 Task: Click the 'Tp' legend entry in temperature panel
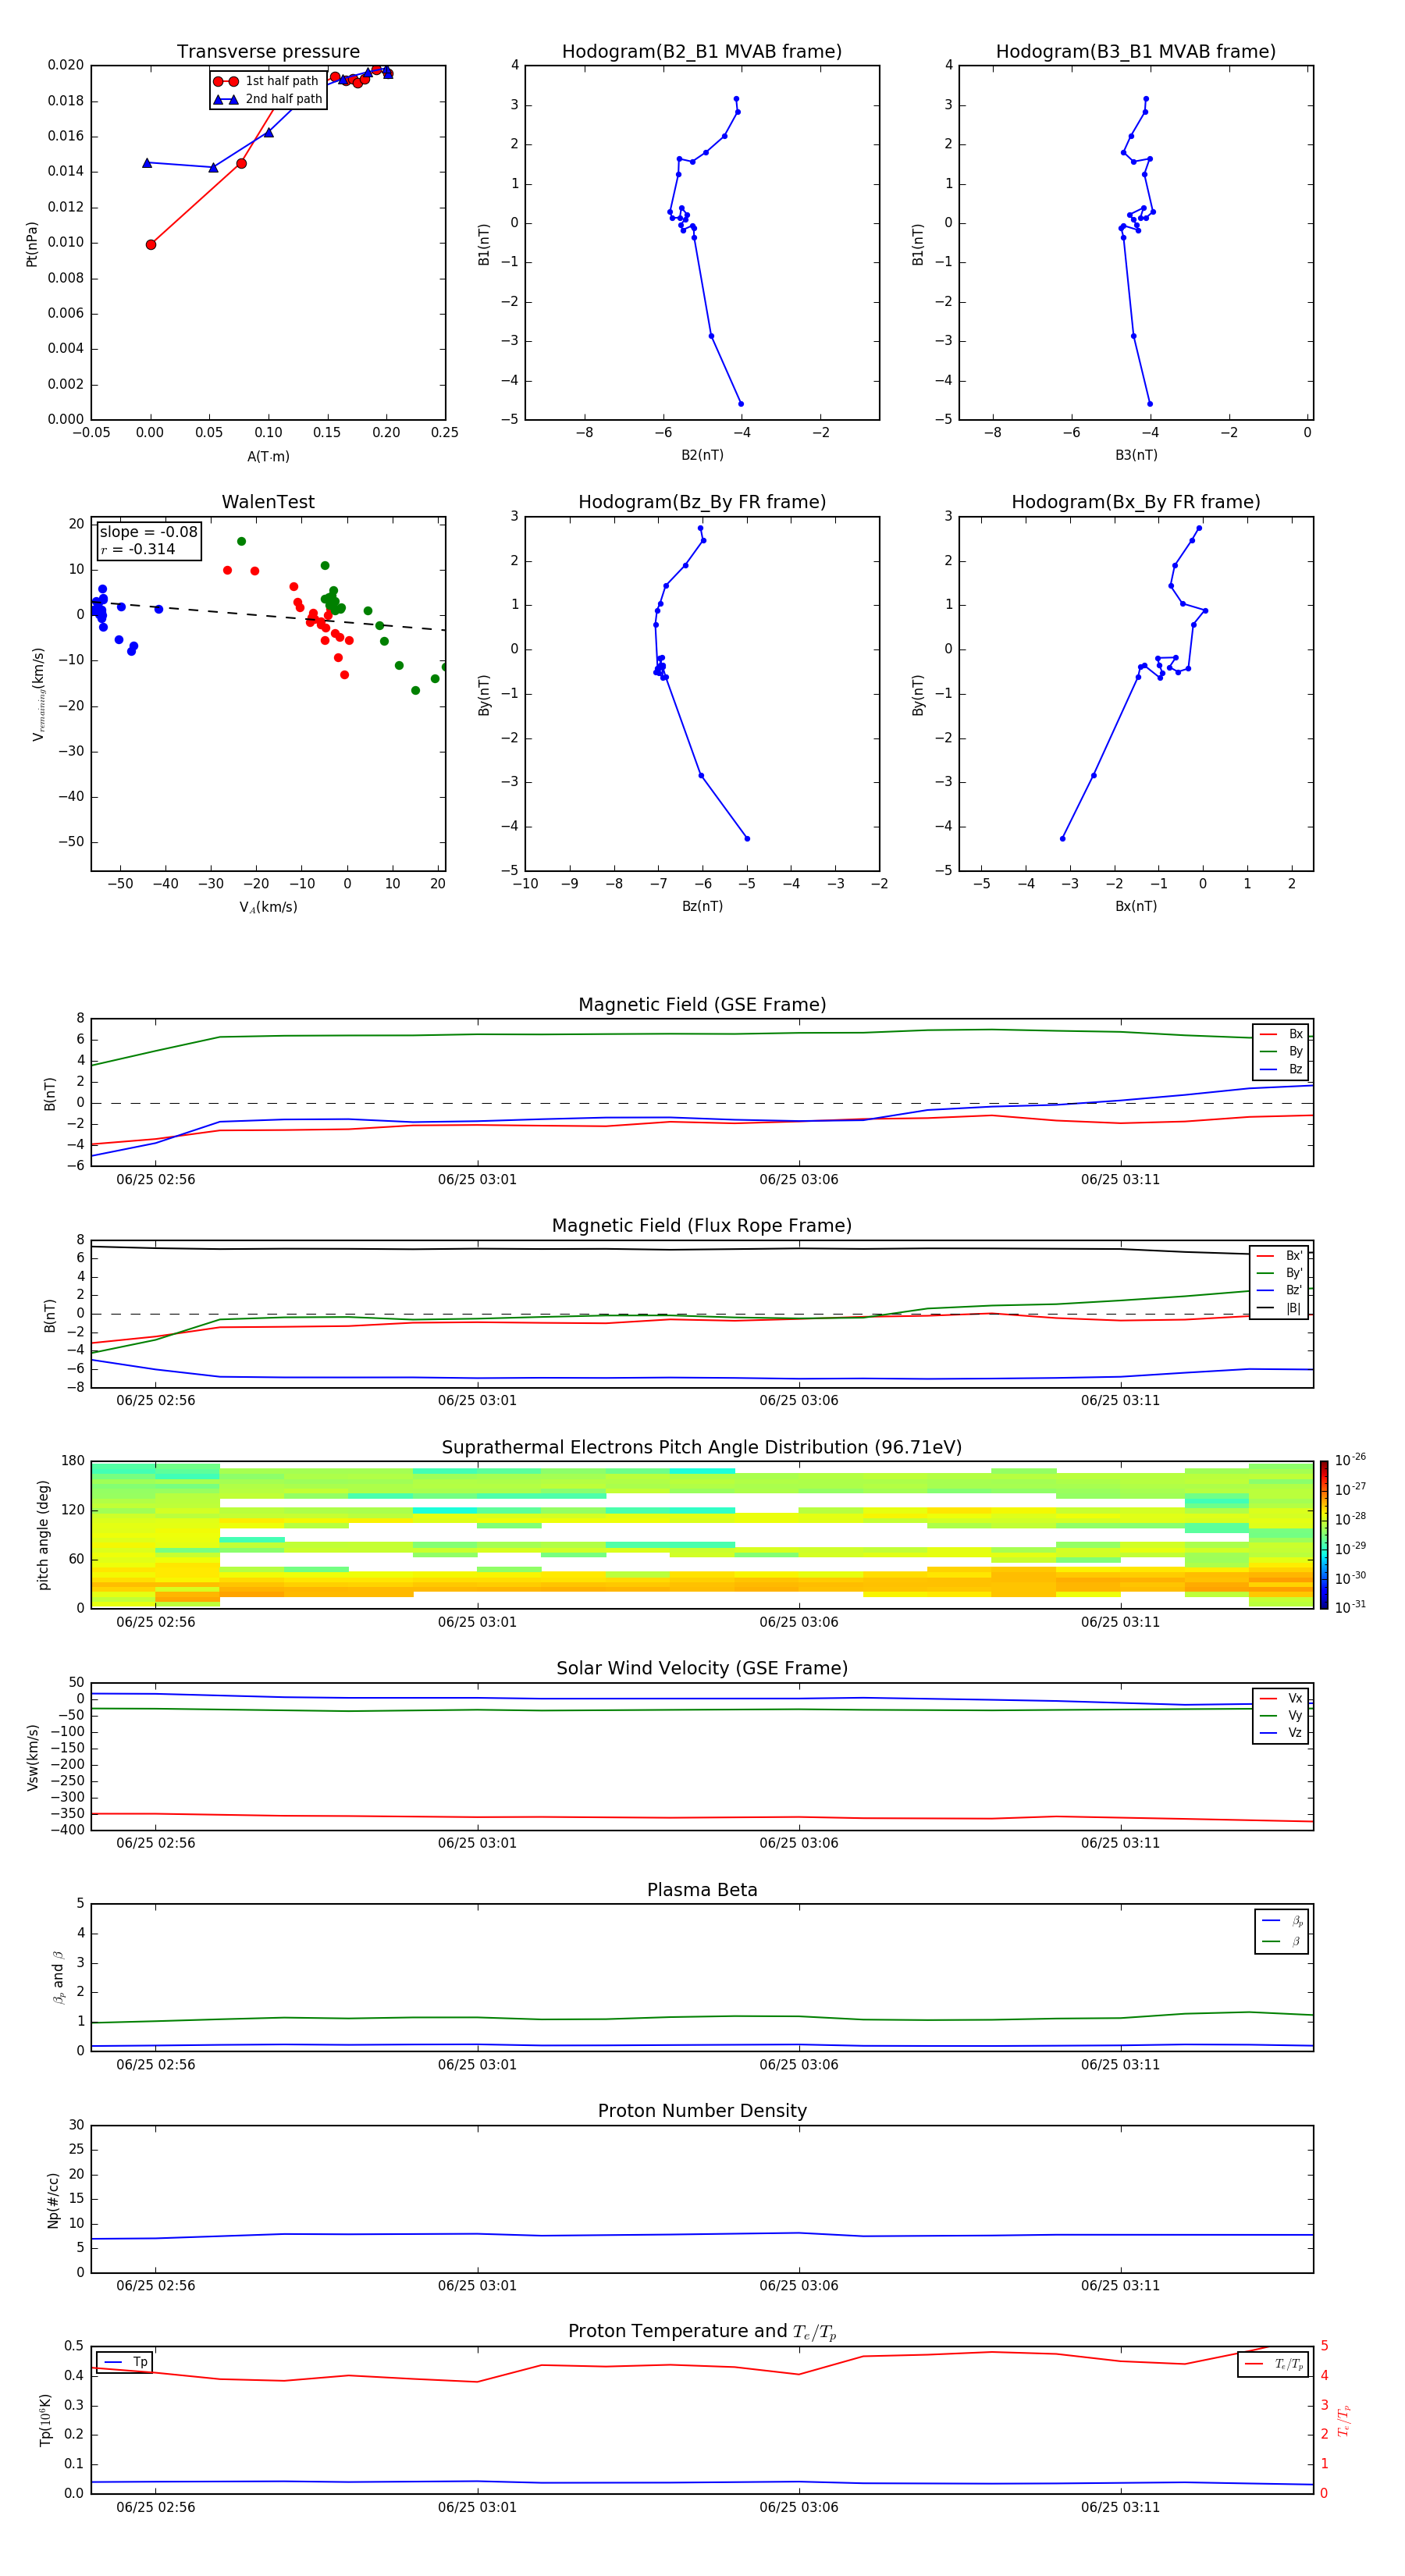pos(125,2362)
